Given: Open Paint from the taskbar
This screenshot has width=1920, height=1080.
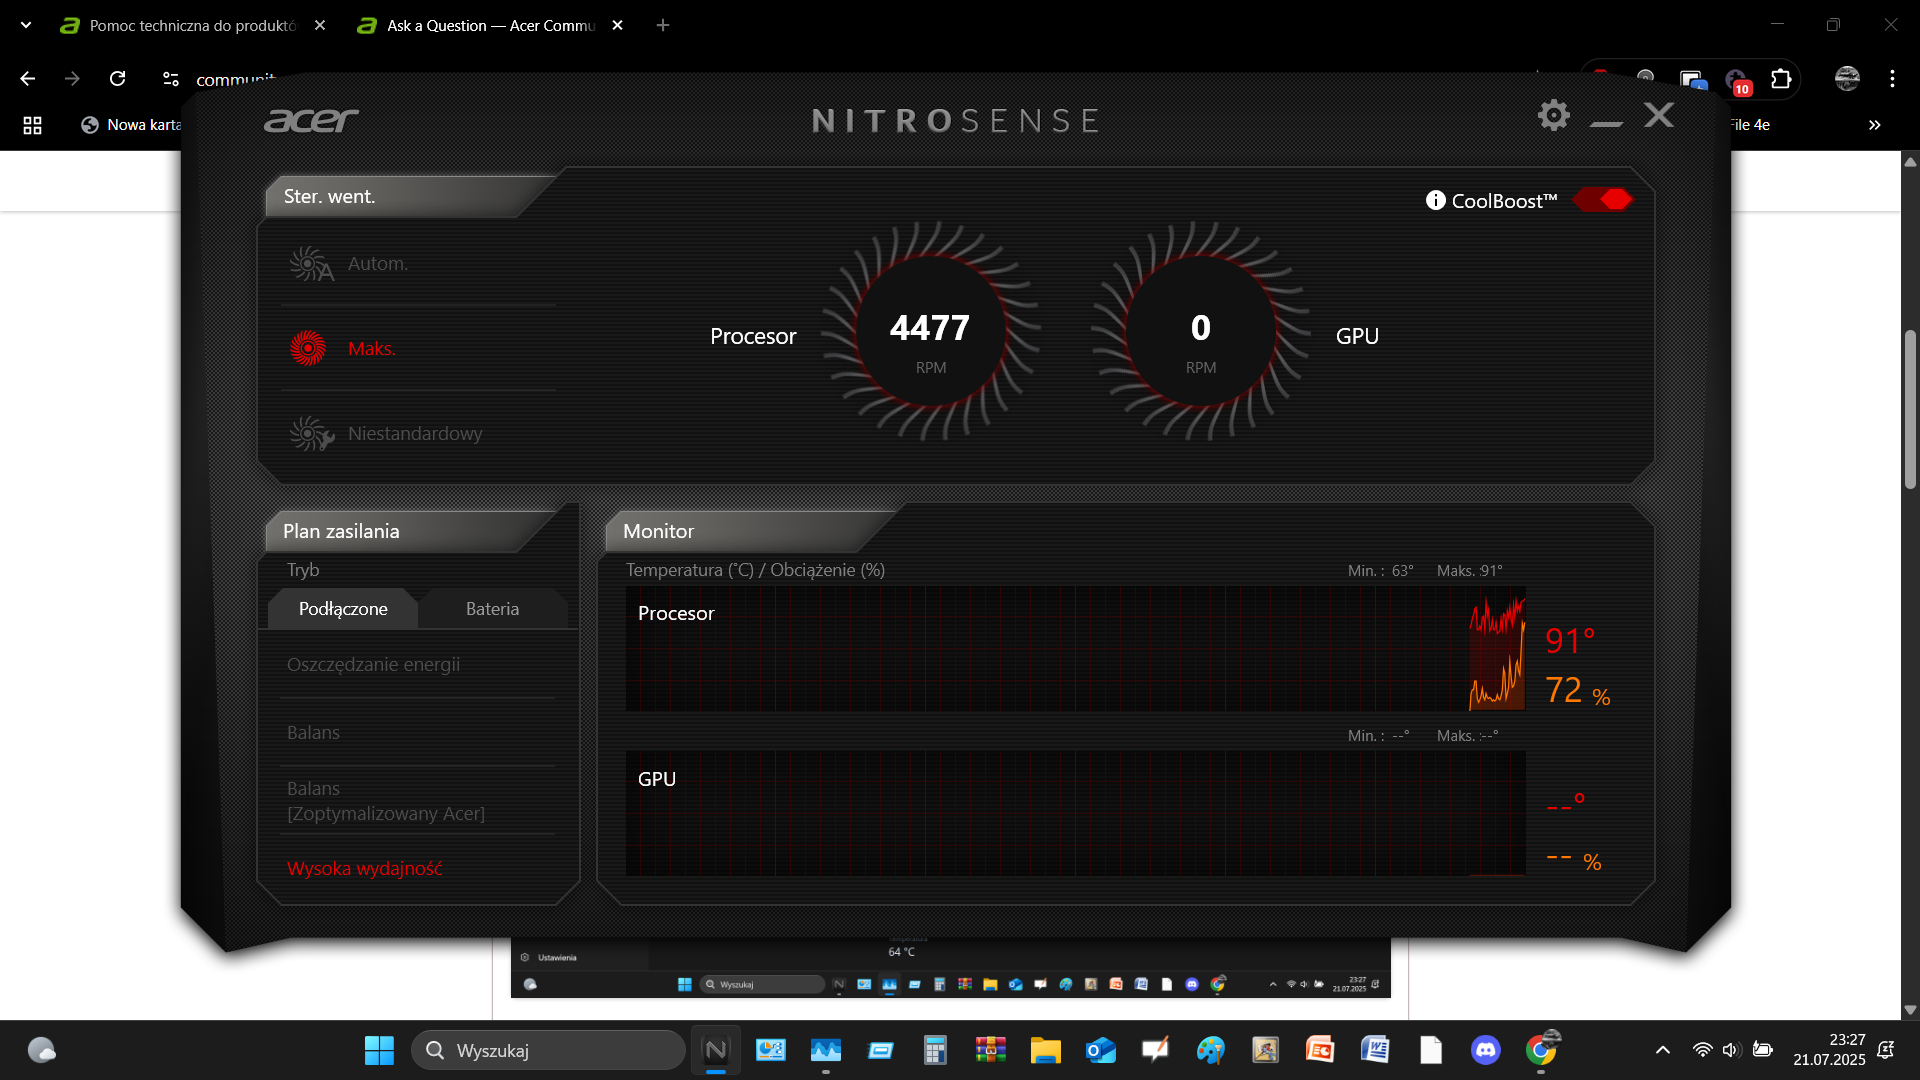Looking at the screenshot, I should pos(1210,1050).
